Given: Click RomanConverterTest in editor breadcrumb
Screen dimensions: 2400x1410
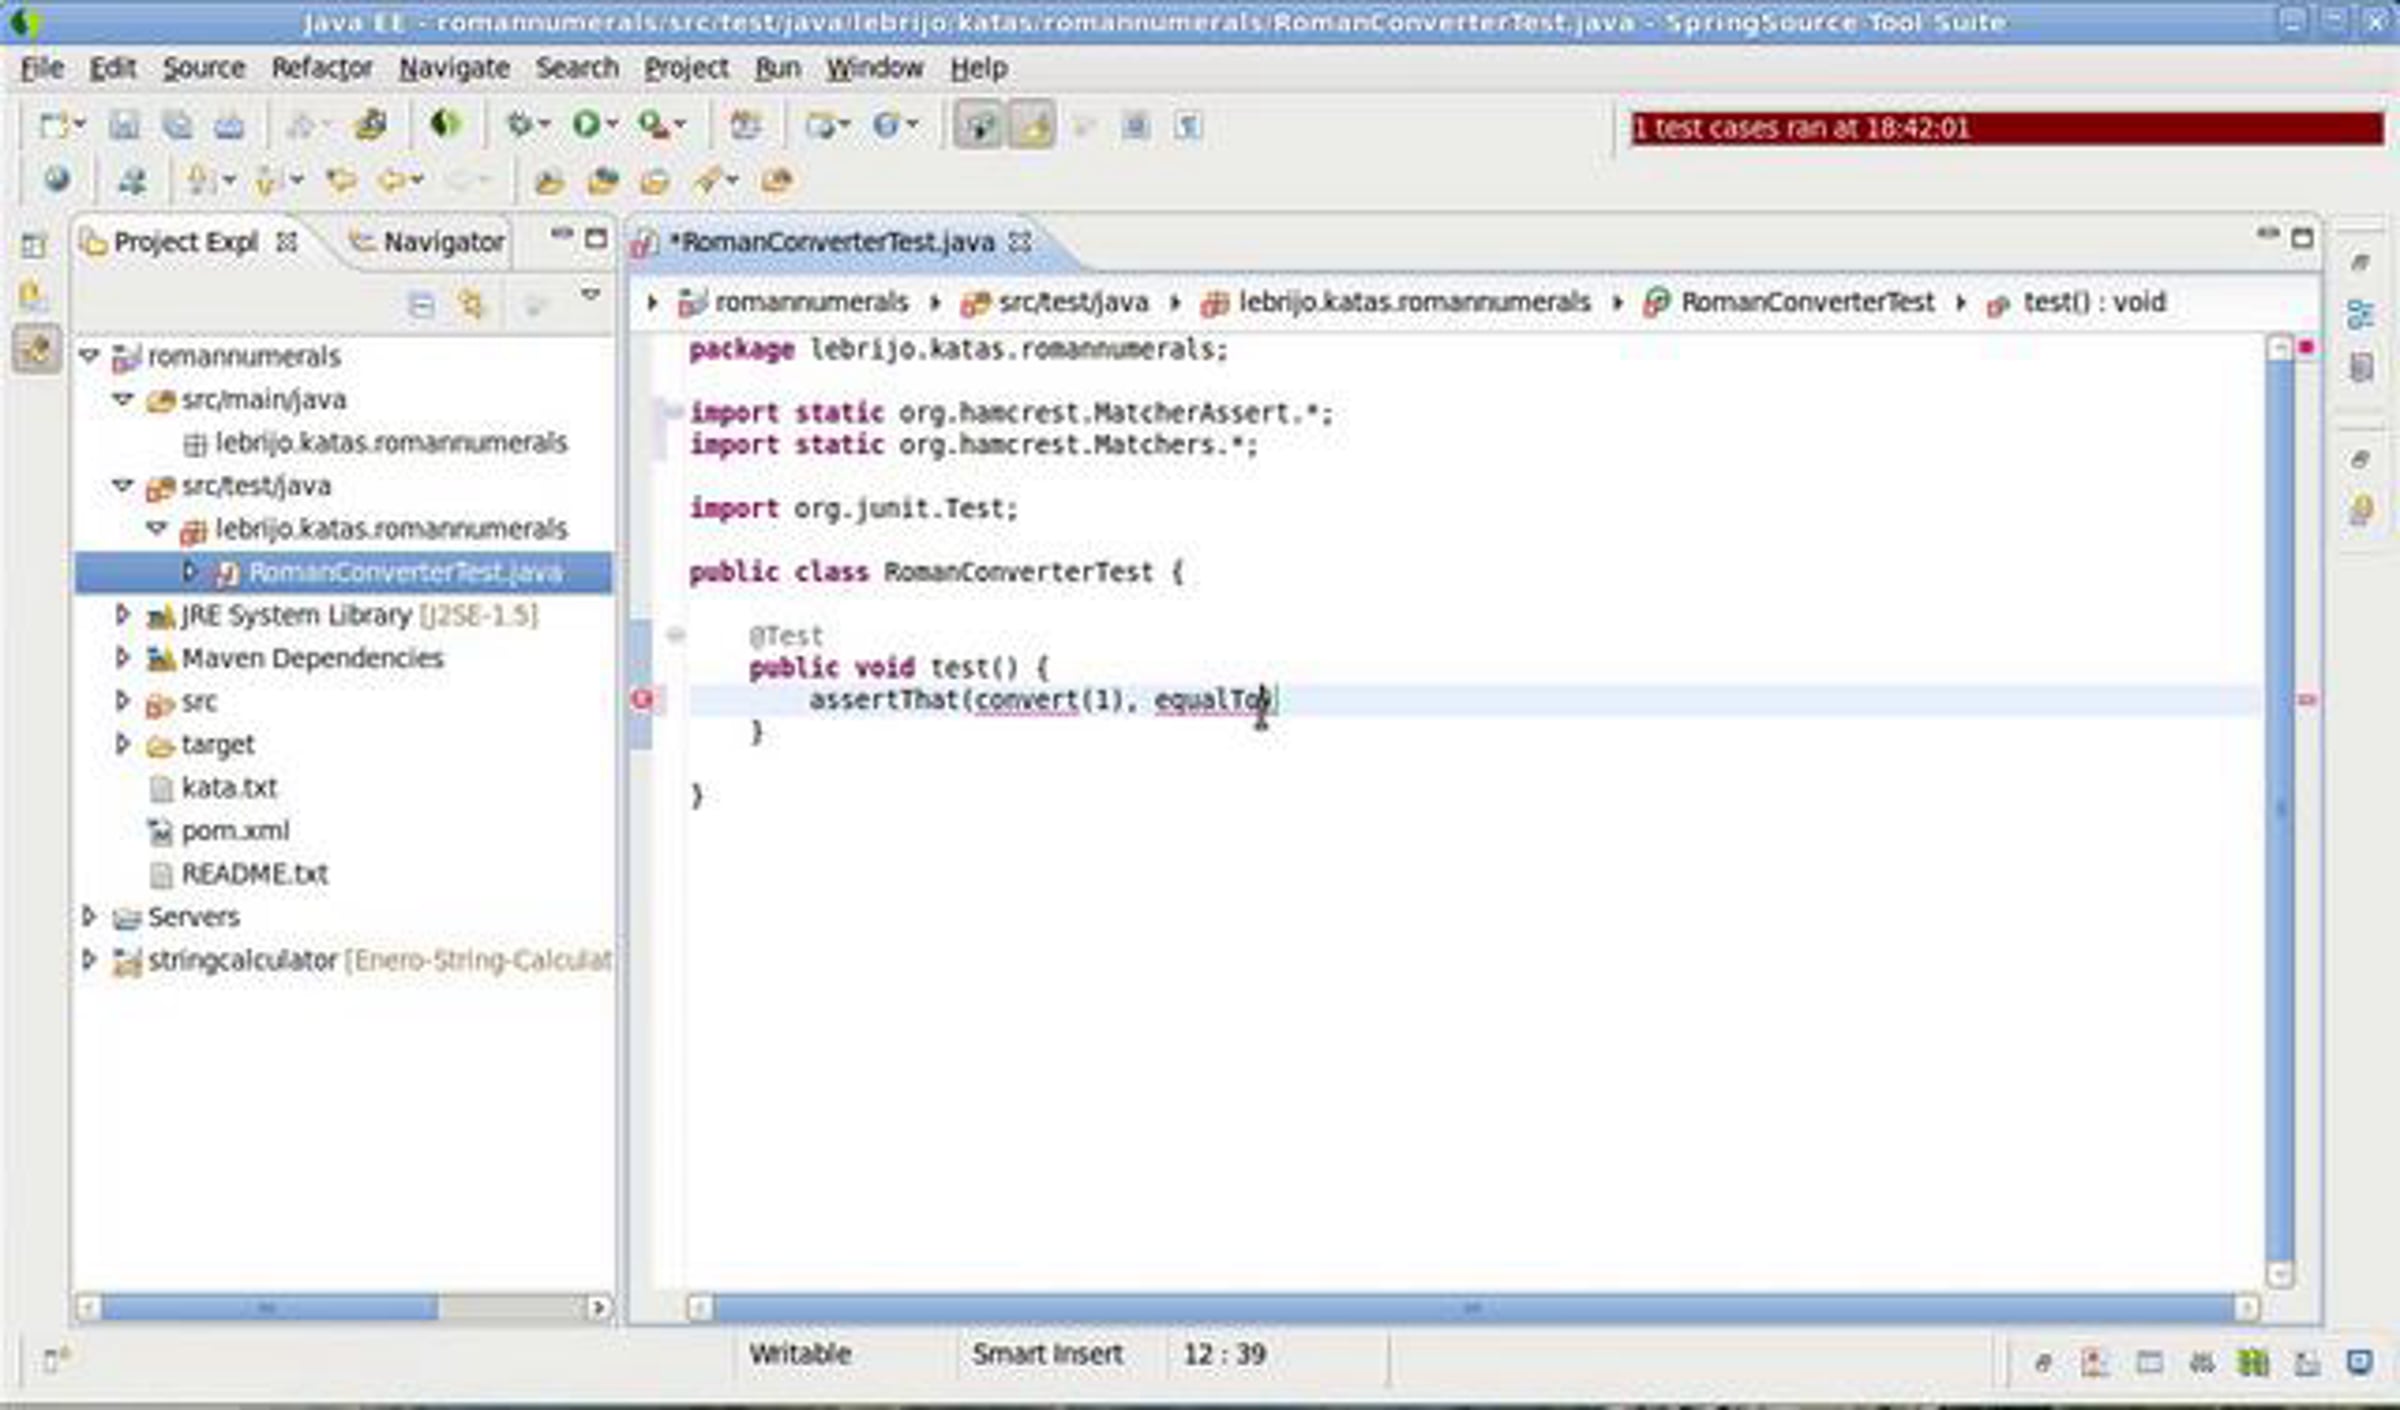Looking at the screenshot, I should tap(1806, 302).
